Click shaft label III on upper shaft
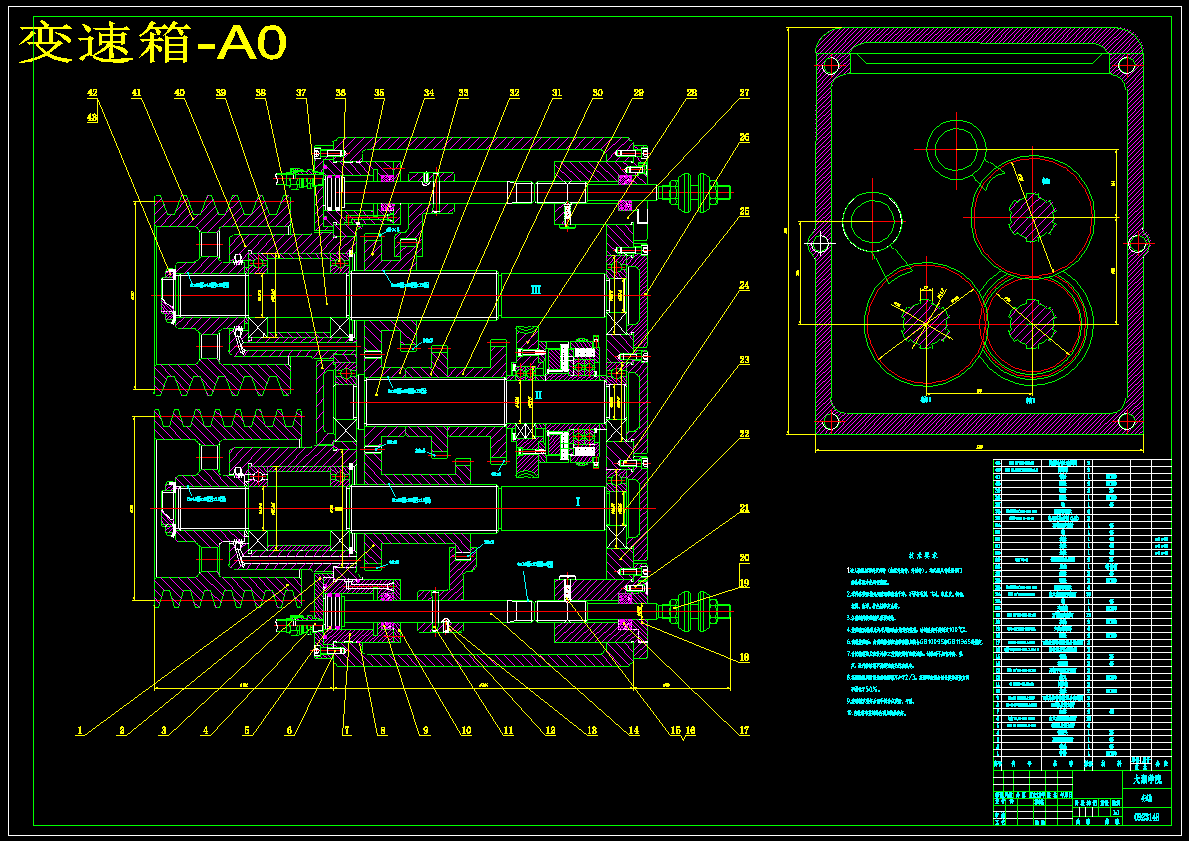This screenshot has height=841, width=1189. [x=535, y=289]
